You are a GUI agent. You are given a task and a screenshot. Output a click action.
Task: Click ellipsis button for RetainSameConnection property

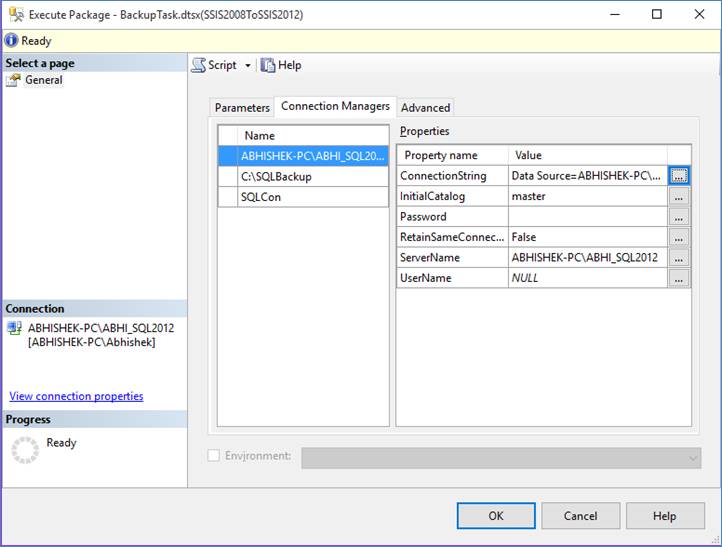679,238
